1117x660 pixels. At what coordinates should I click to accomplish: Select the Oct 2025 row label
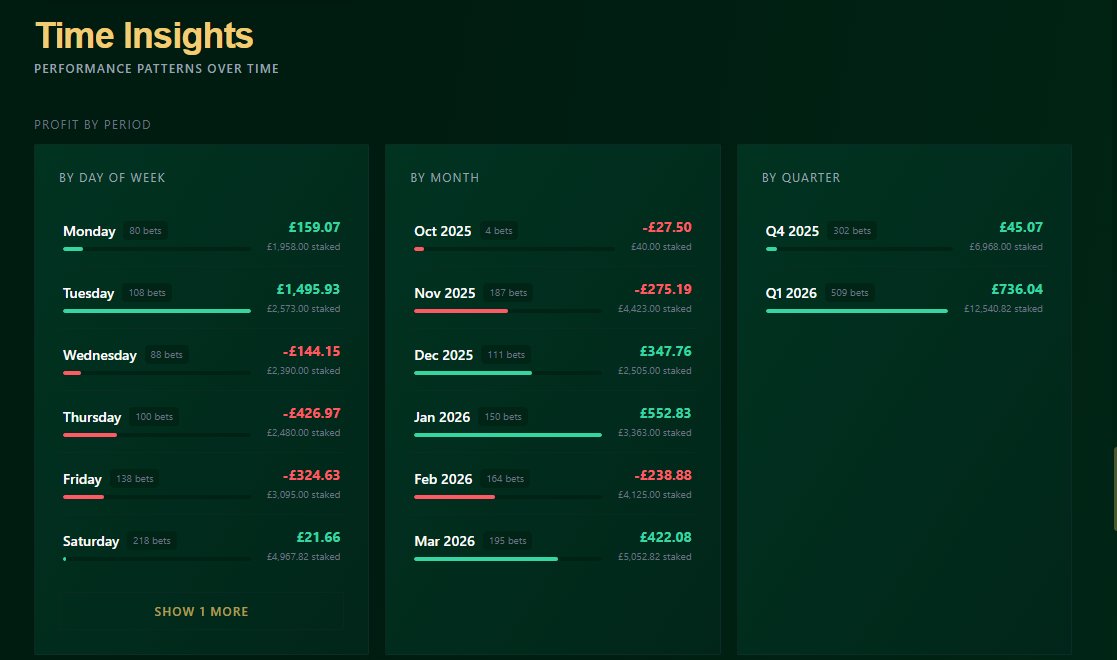442,231
